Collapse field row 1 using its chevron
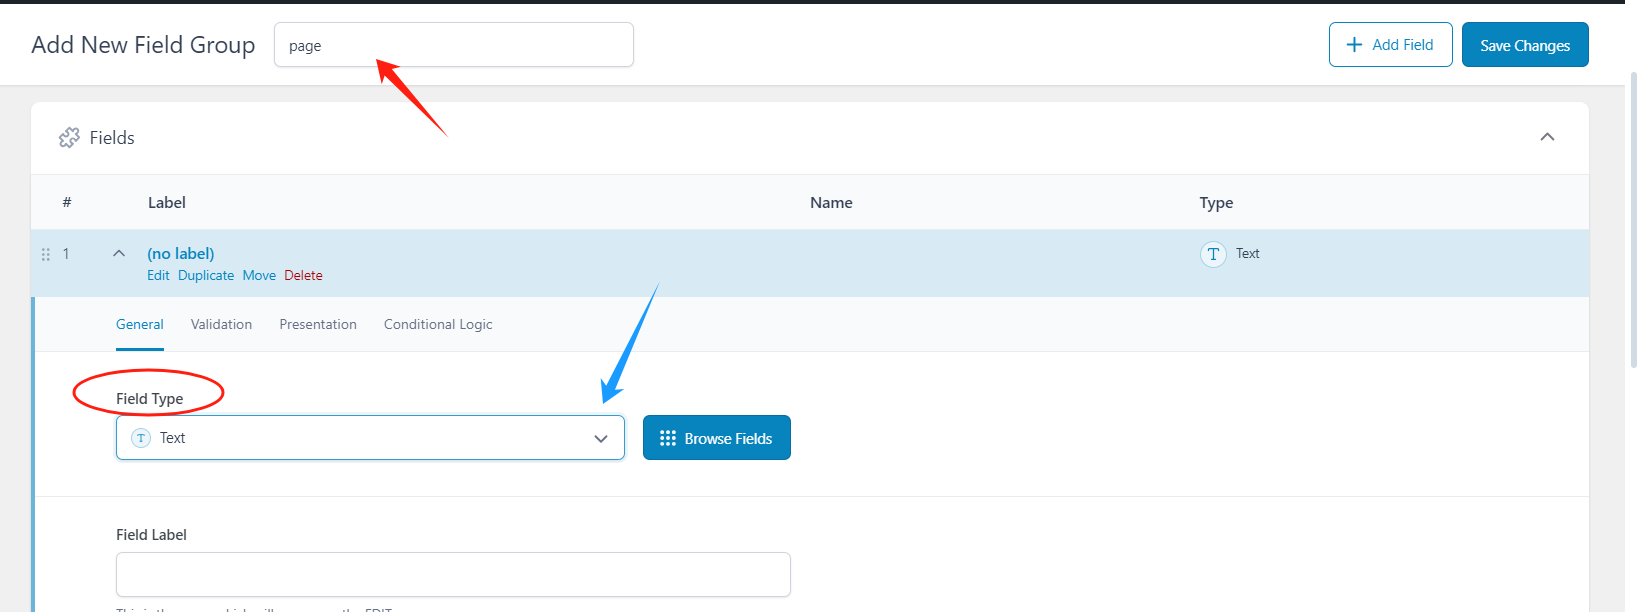Image resolution: width=1637 pixels, height=612 pixels. [x=119, y=254]
